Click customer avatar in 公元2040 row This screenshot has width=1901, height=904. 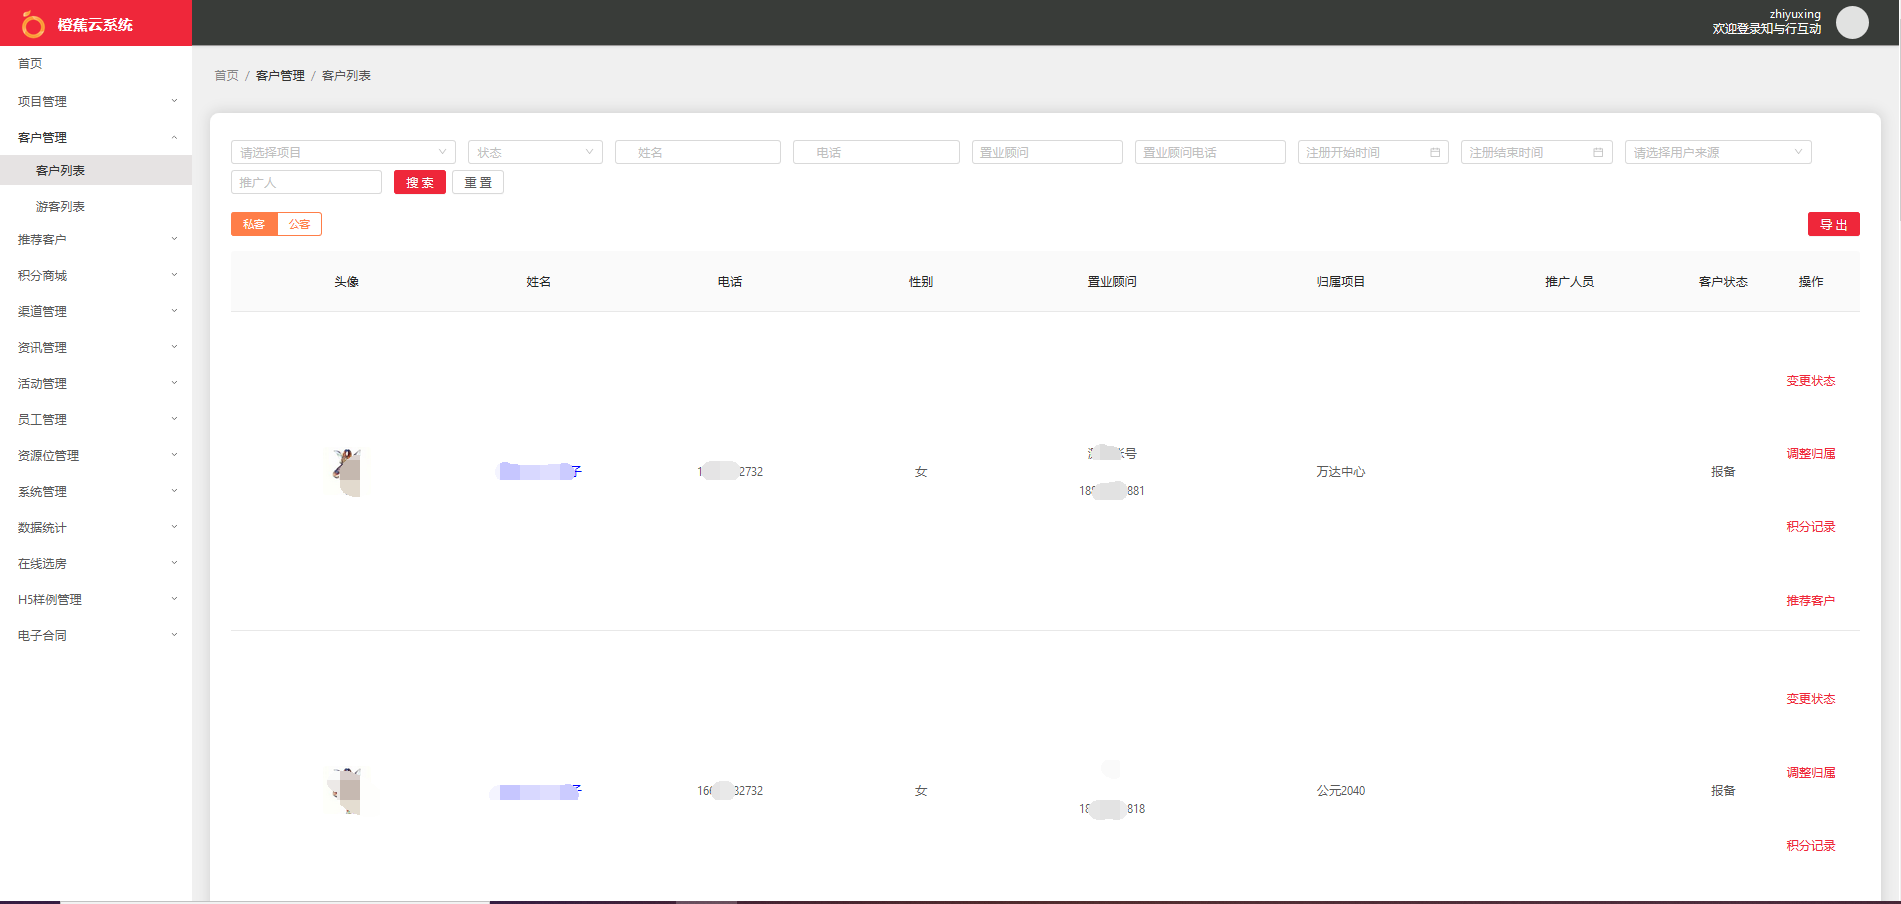[x=346, y=791]
